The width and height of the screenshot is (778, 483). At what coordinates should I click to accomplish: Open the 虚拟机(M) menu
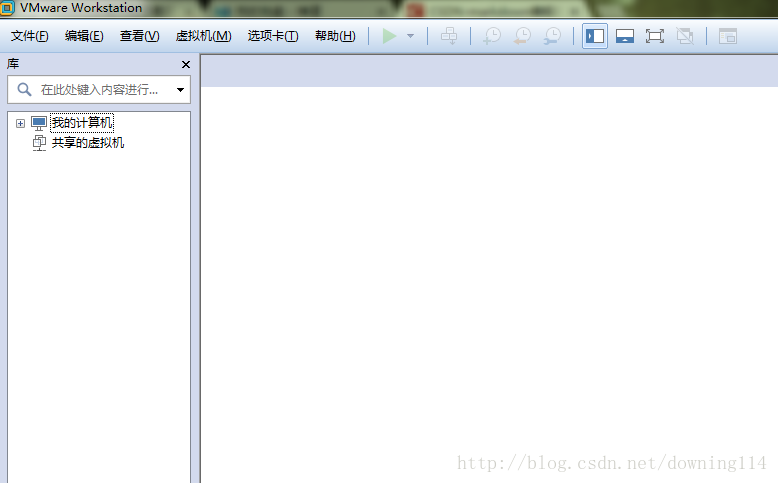[x=203, y=36]
